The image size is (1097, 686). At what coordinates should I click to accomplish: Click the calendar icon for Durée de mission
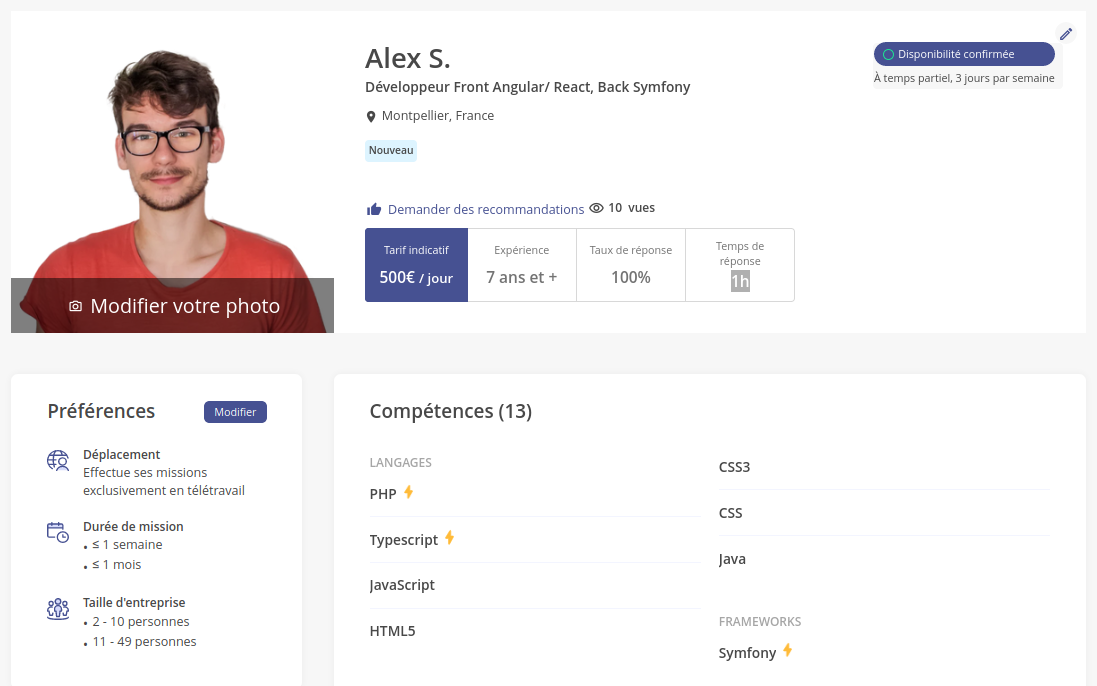coord(57,533)
